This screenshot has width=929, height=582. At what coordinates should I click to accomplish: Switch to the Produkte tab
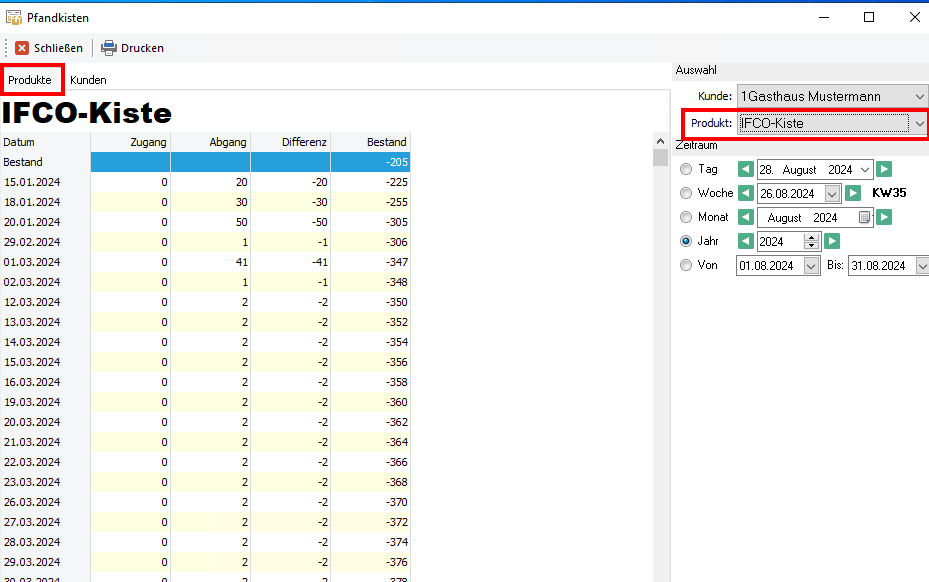(30, 80)
